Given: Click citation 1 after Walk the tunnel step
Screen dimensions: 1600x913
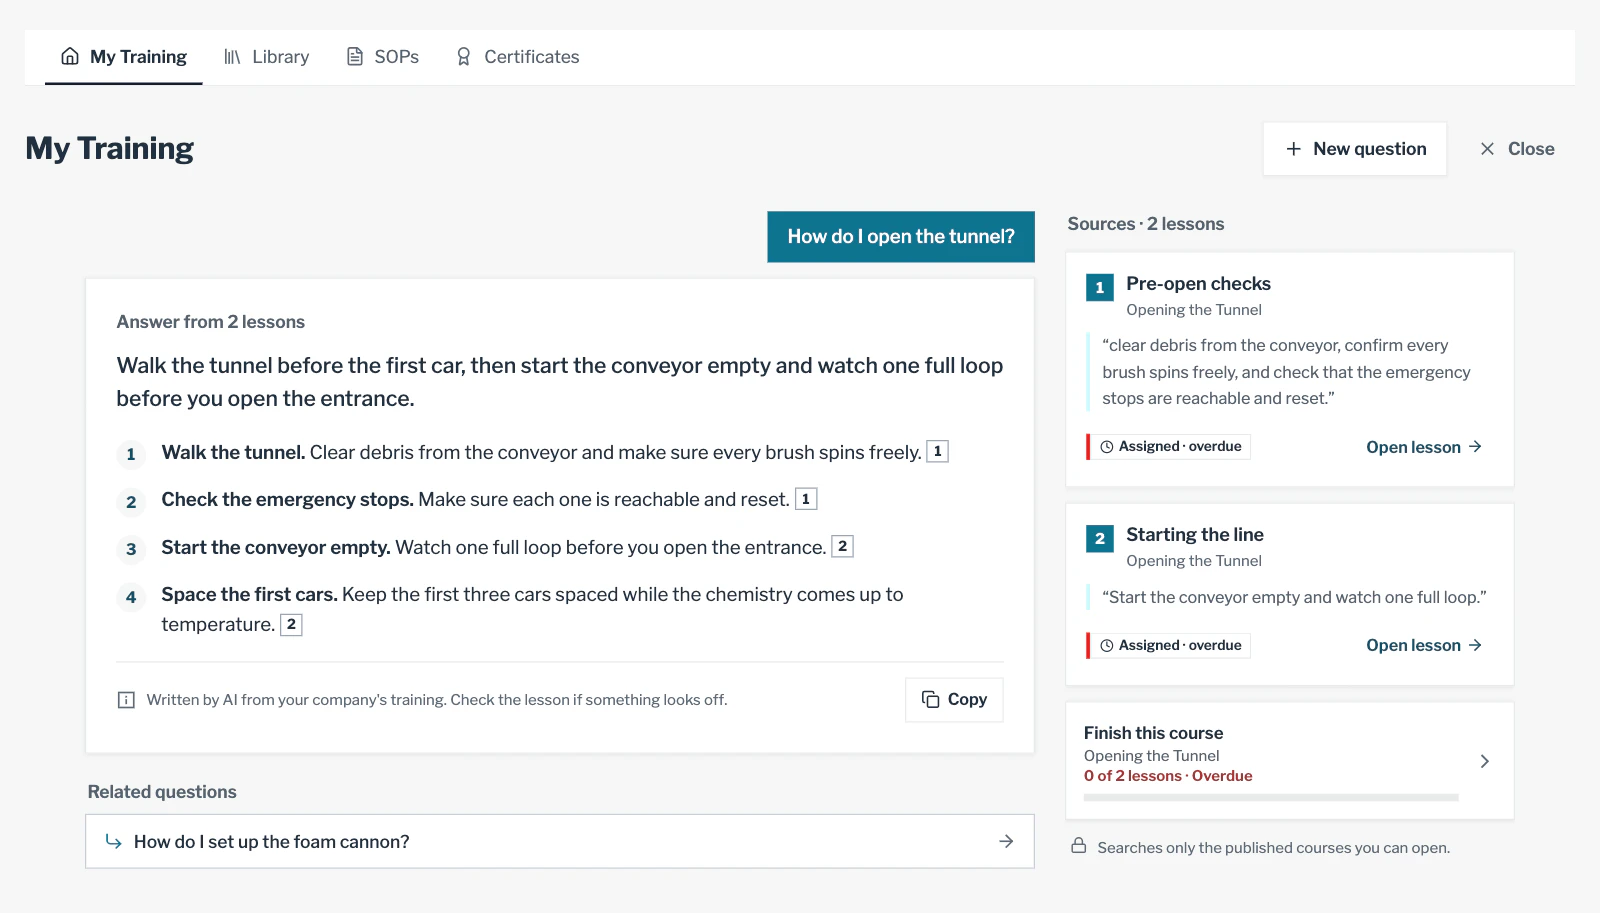Looking at the screenshot, I should pyautogui.click(x=937, y=452).
